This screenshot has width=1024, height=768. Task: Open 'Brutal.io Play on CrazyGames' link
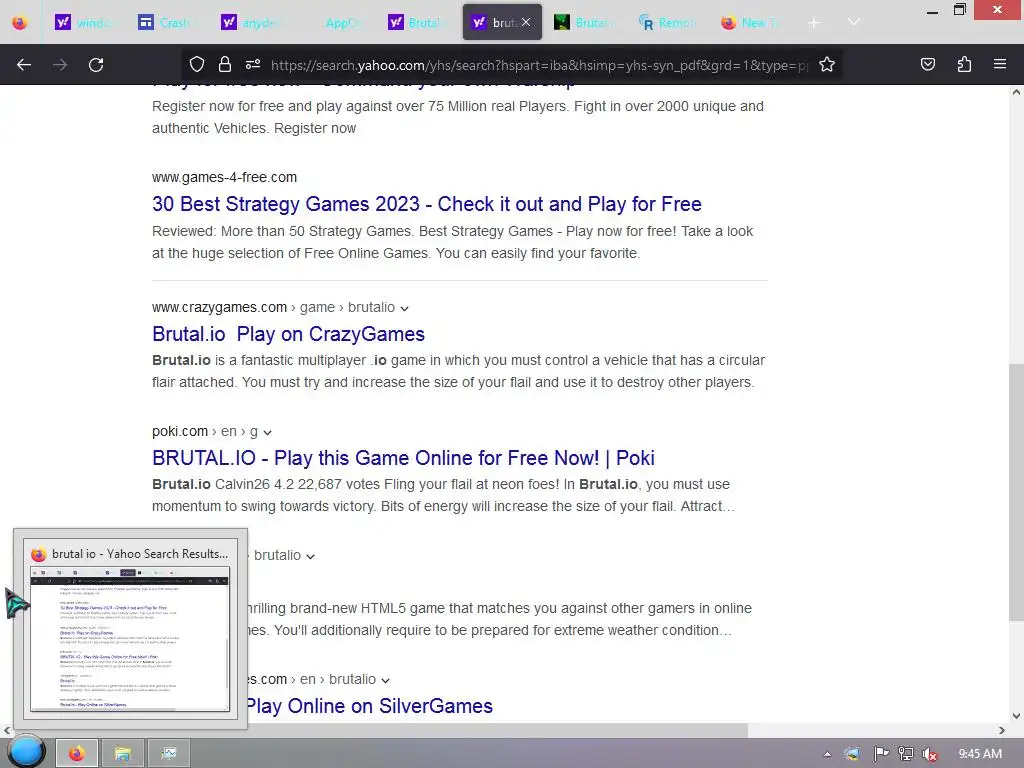[288, 334]
